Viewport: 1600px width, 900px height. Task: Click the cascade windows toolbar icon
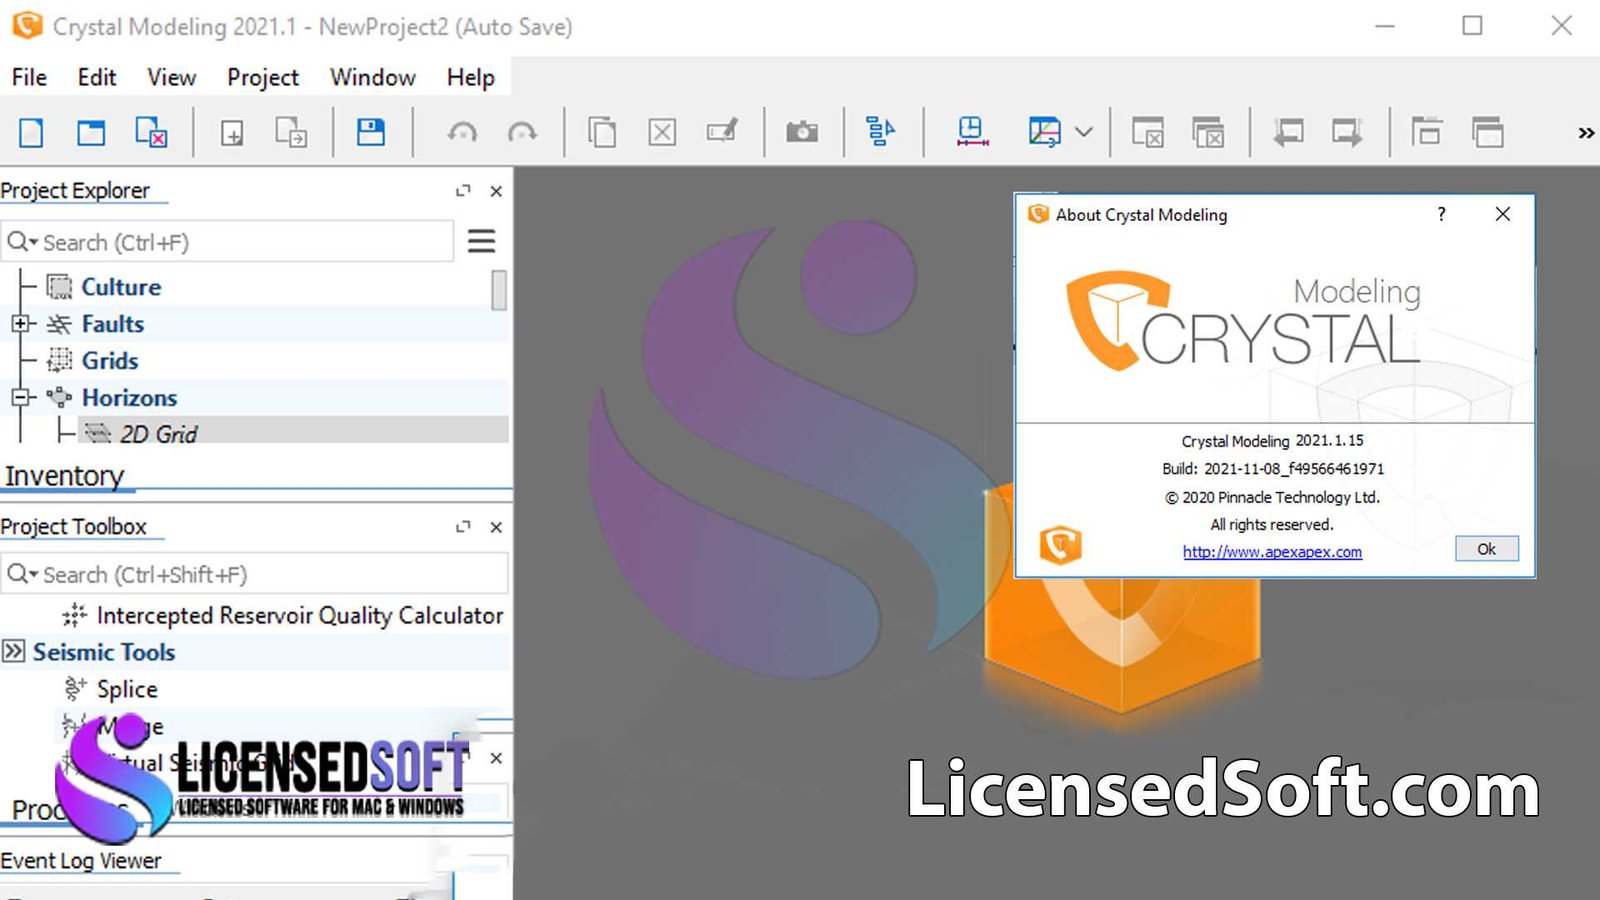click(1488, 132)
